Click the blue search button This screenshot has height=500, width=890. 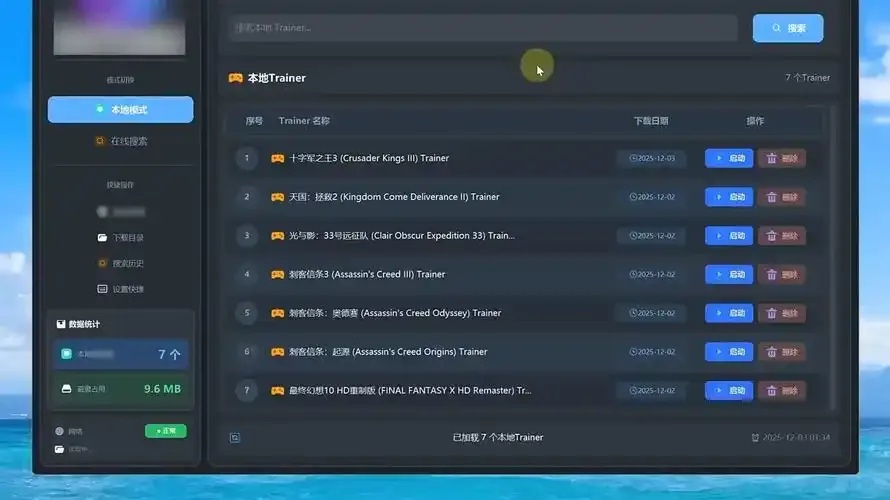click(x=788, y=28)
